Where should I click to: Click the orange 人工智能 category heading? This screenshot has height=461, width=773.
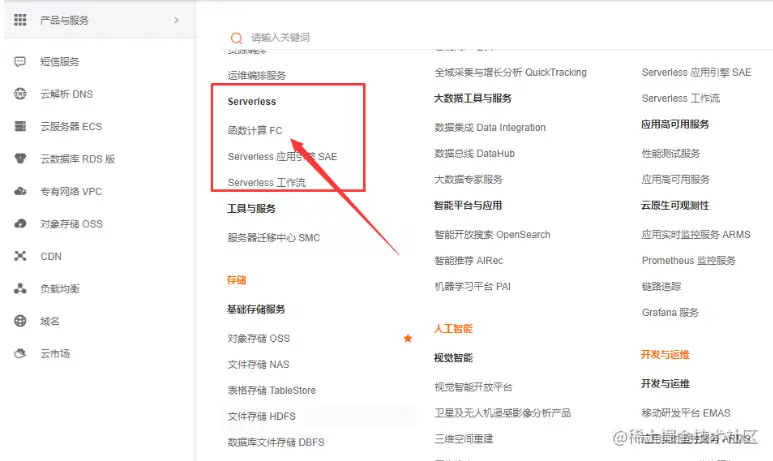(454, 328)
